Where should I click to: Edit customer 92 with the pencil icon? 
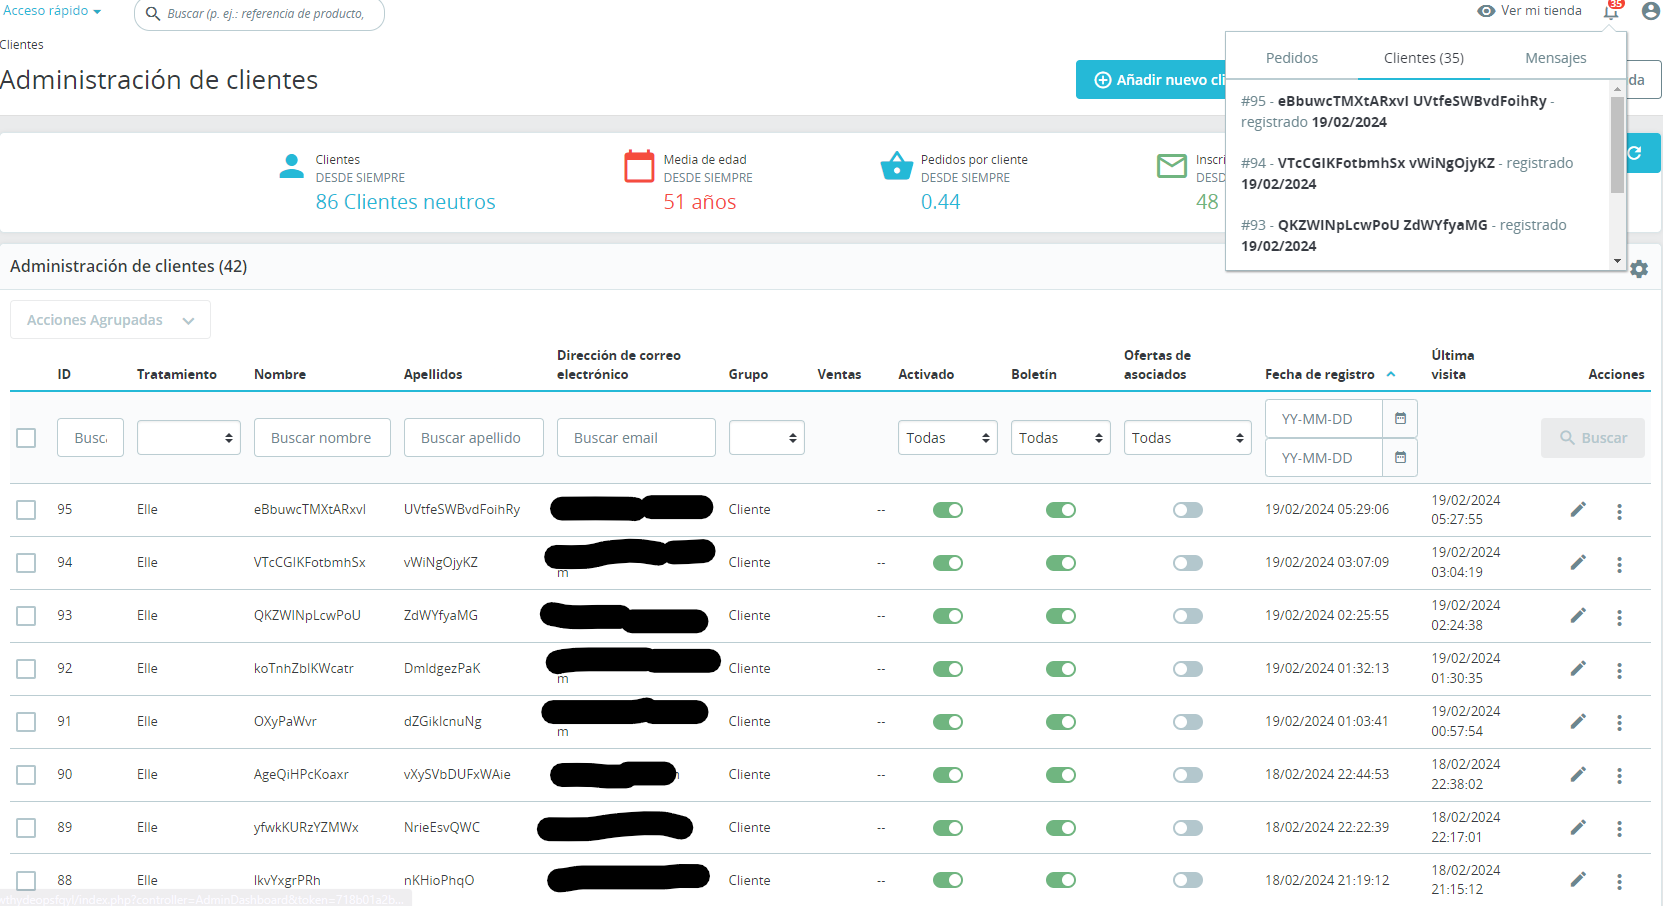(1578, 669)
